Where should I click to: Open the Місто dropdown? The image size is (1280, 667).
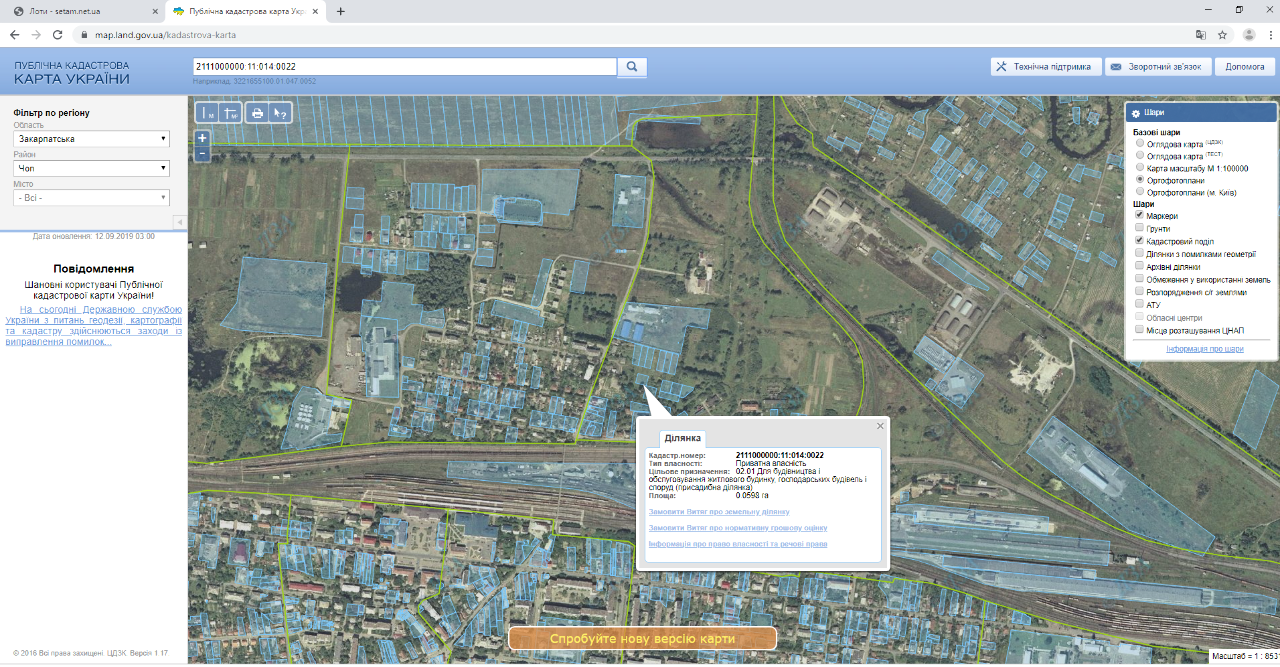pyautogui.click(x=92, y=198)
